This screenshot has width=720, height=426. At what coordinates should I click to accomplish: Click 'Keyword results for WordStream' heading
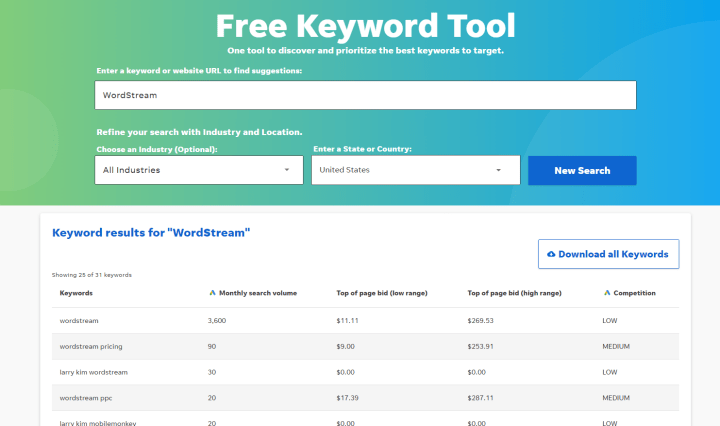pyautogui.click(x=151, y=233)
